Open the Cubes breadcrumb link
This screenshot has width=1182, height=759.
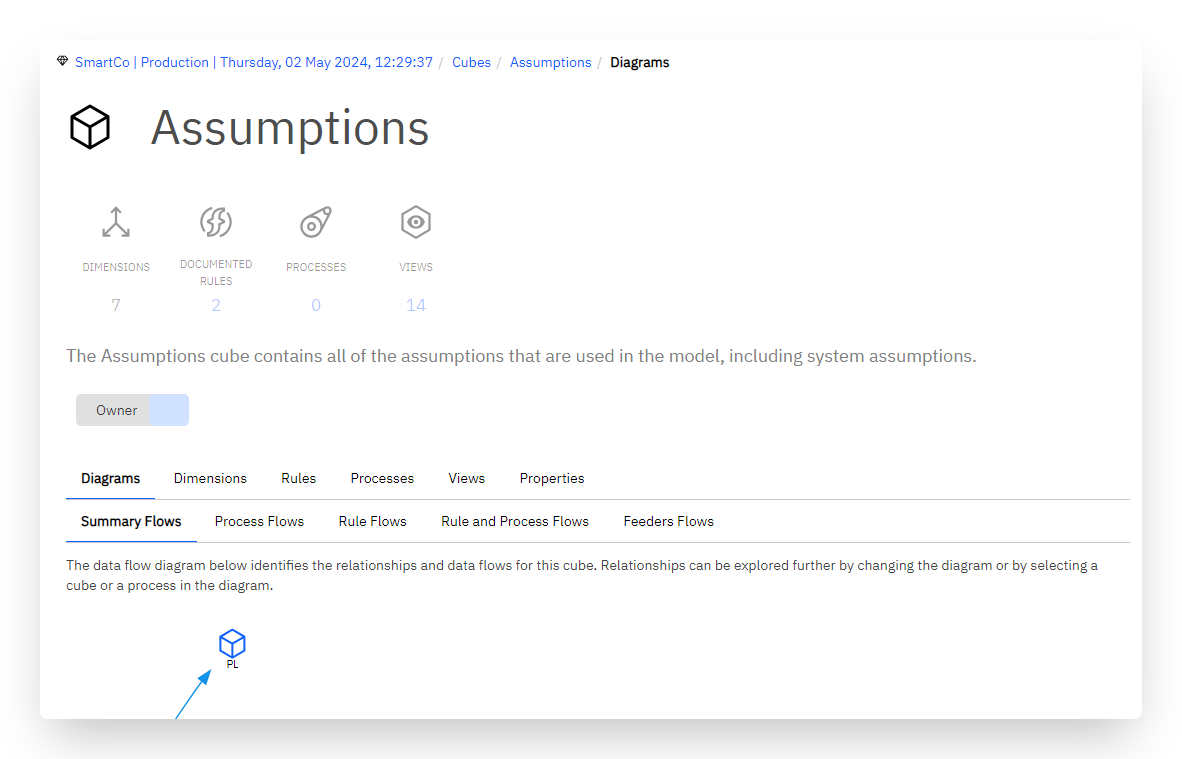[x=471, y=63]
